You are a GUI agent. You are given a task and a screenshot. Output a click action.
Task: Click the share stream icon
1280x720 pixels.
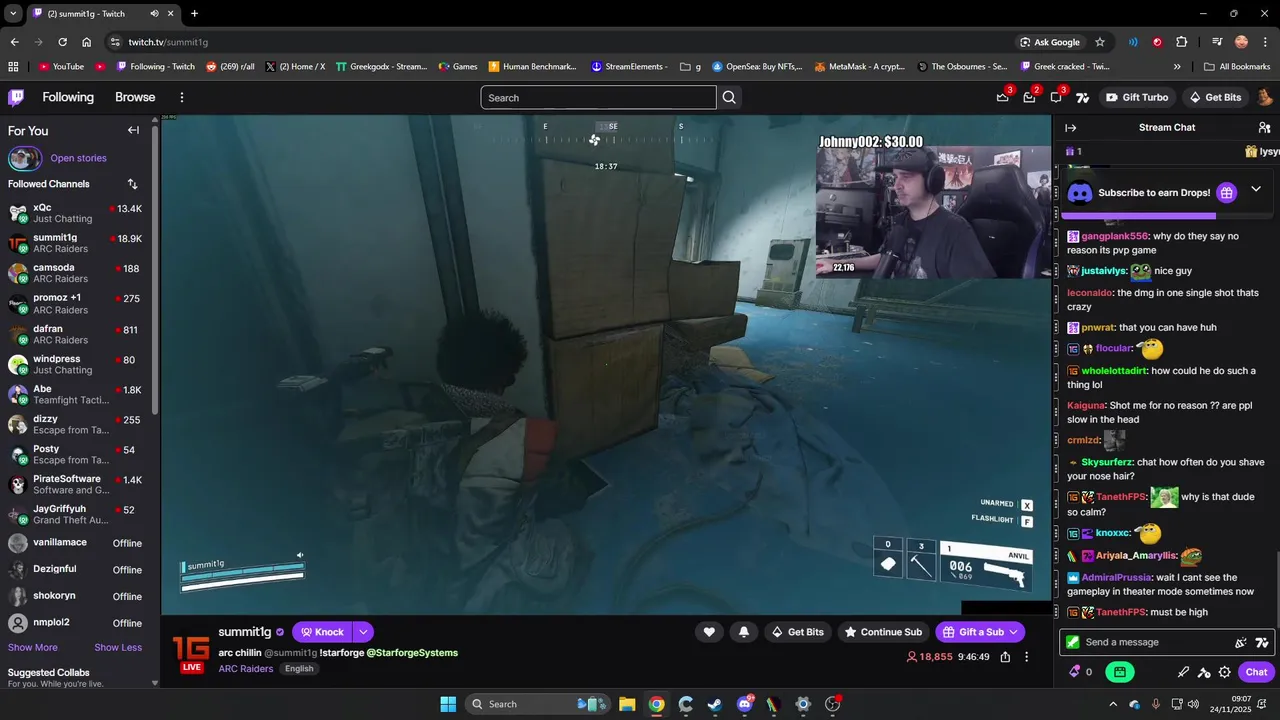(1005, 657)
